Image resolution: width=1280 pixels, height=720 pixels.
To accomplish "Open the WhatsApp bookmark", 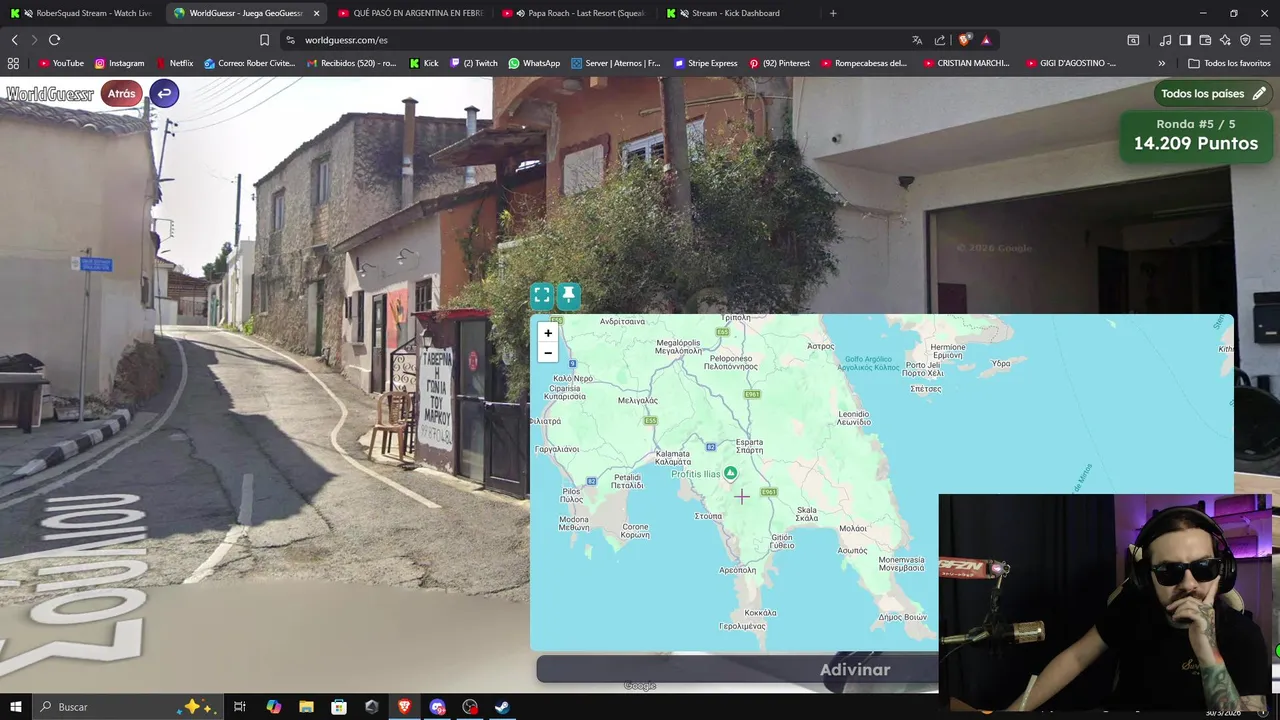I will (534, 63).
